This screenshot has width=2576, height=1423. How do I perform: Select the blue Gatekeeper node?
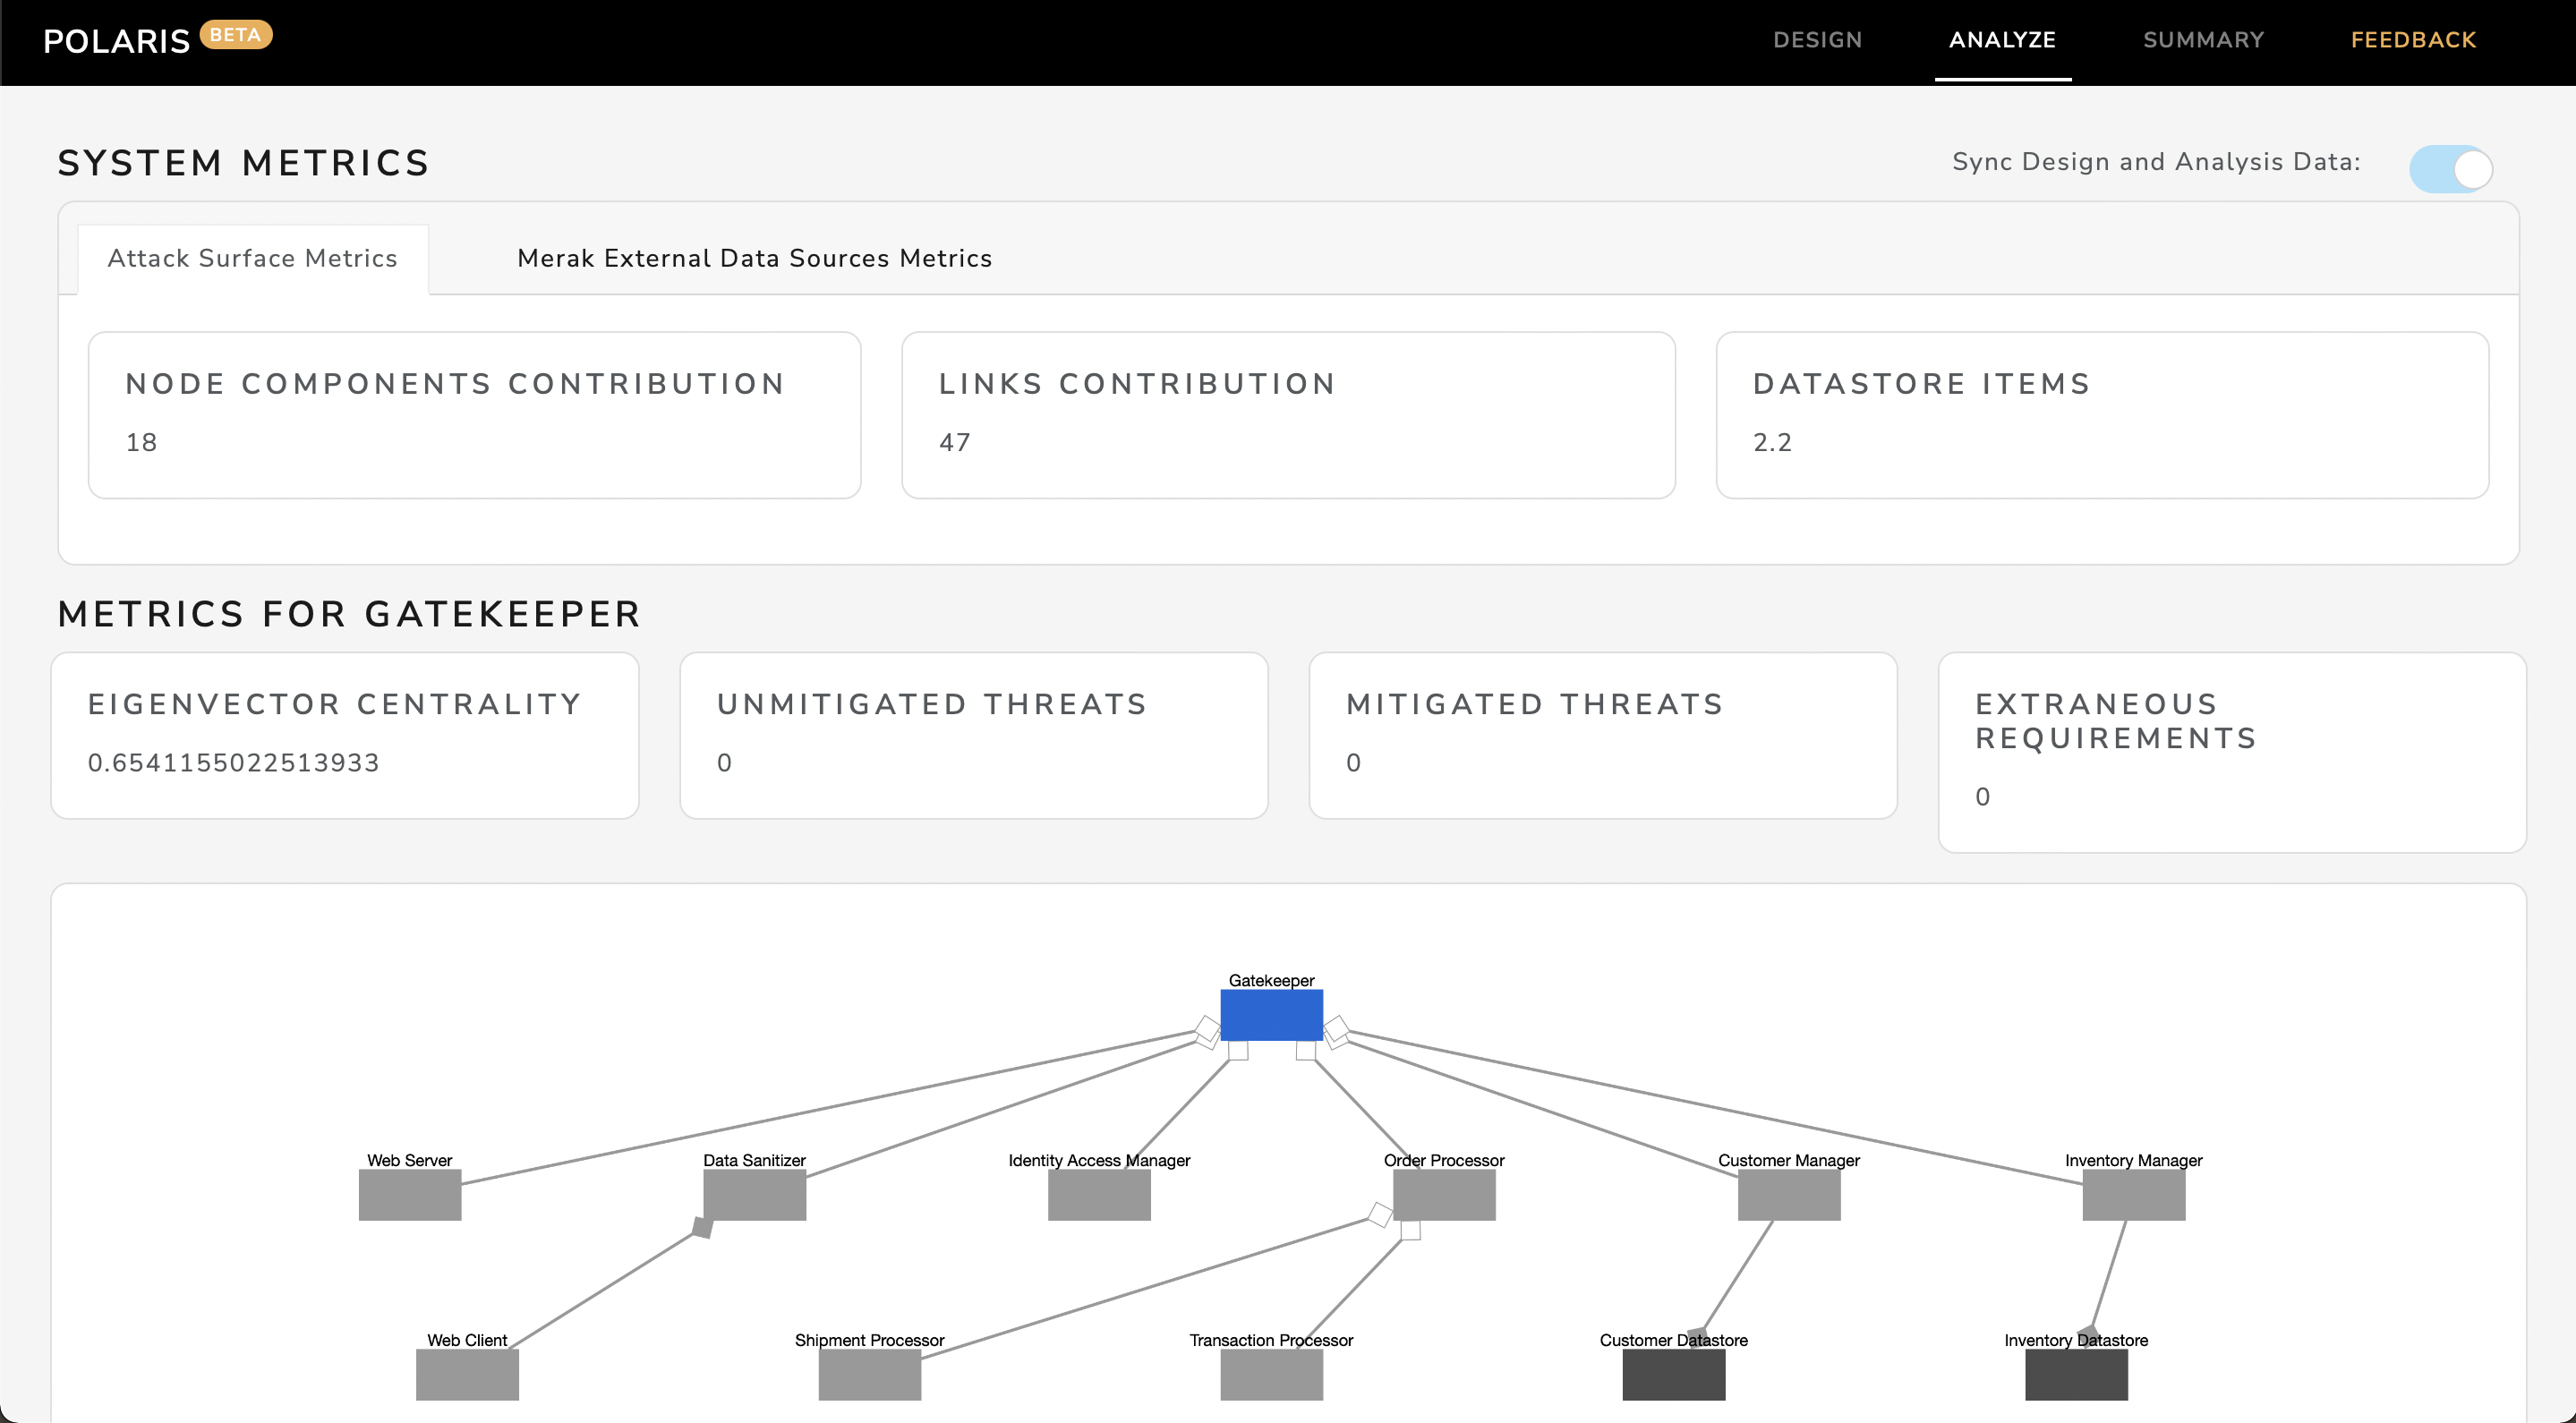point(1271,1015)
